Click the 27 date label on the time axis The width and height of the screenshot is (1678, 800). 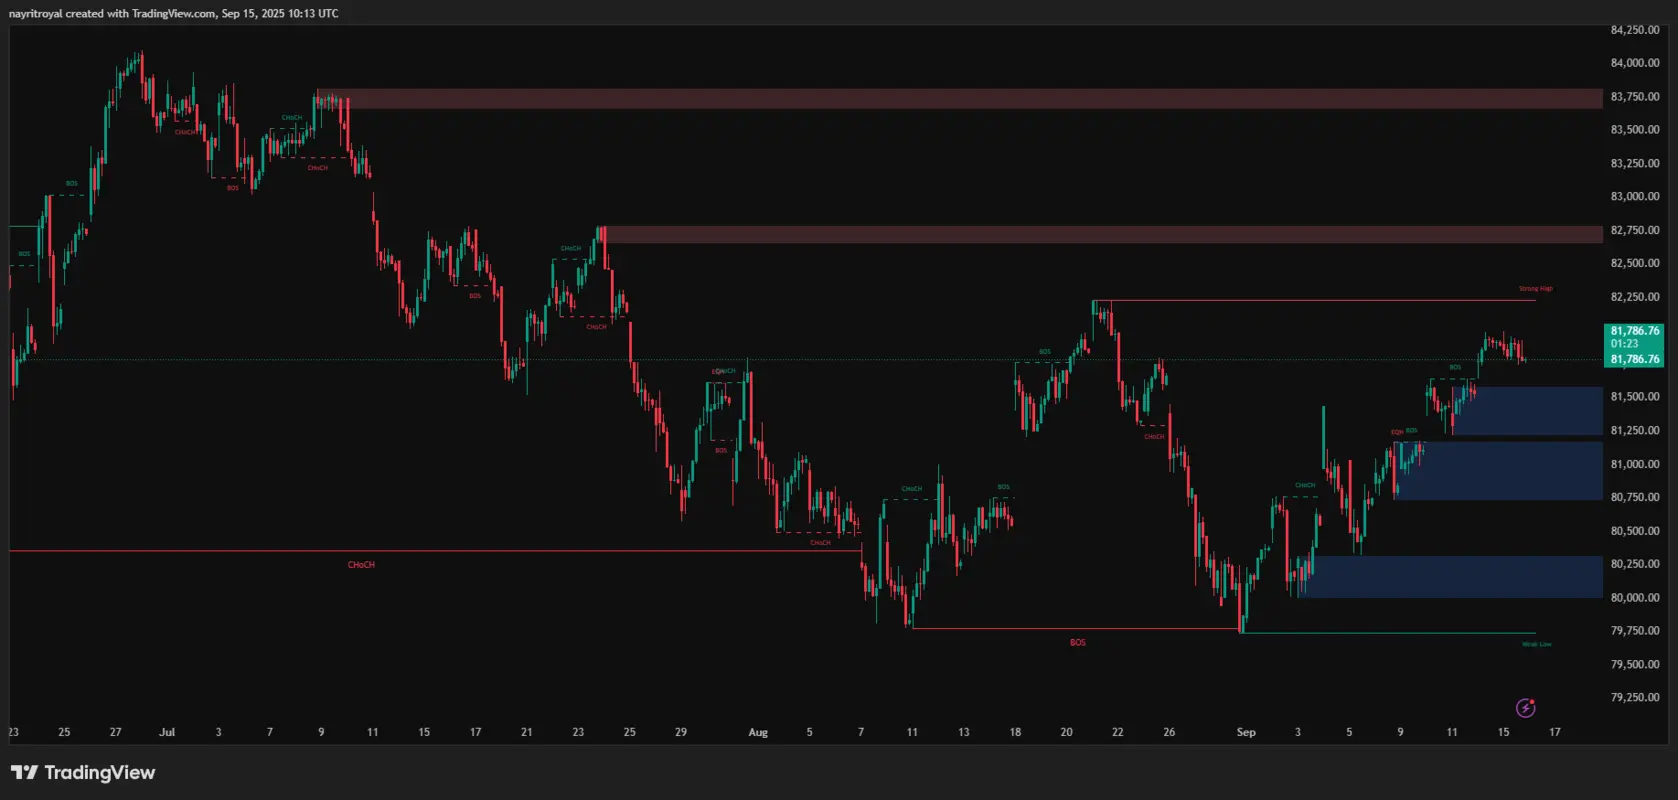tap(116, 732)
